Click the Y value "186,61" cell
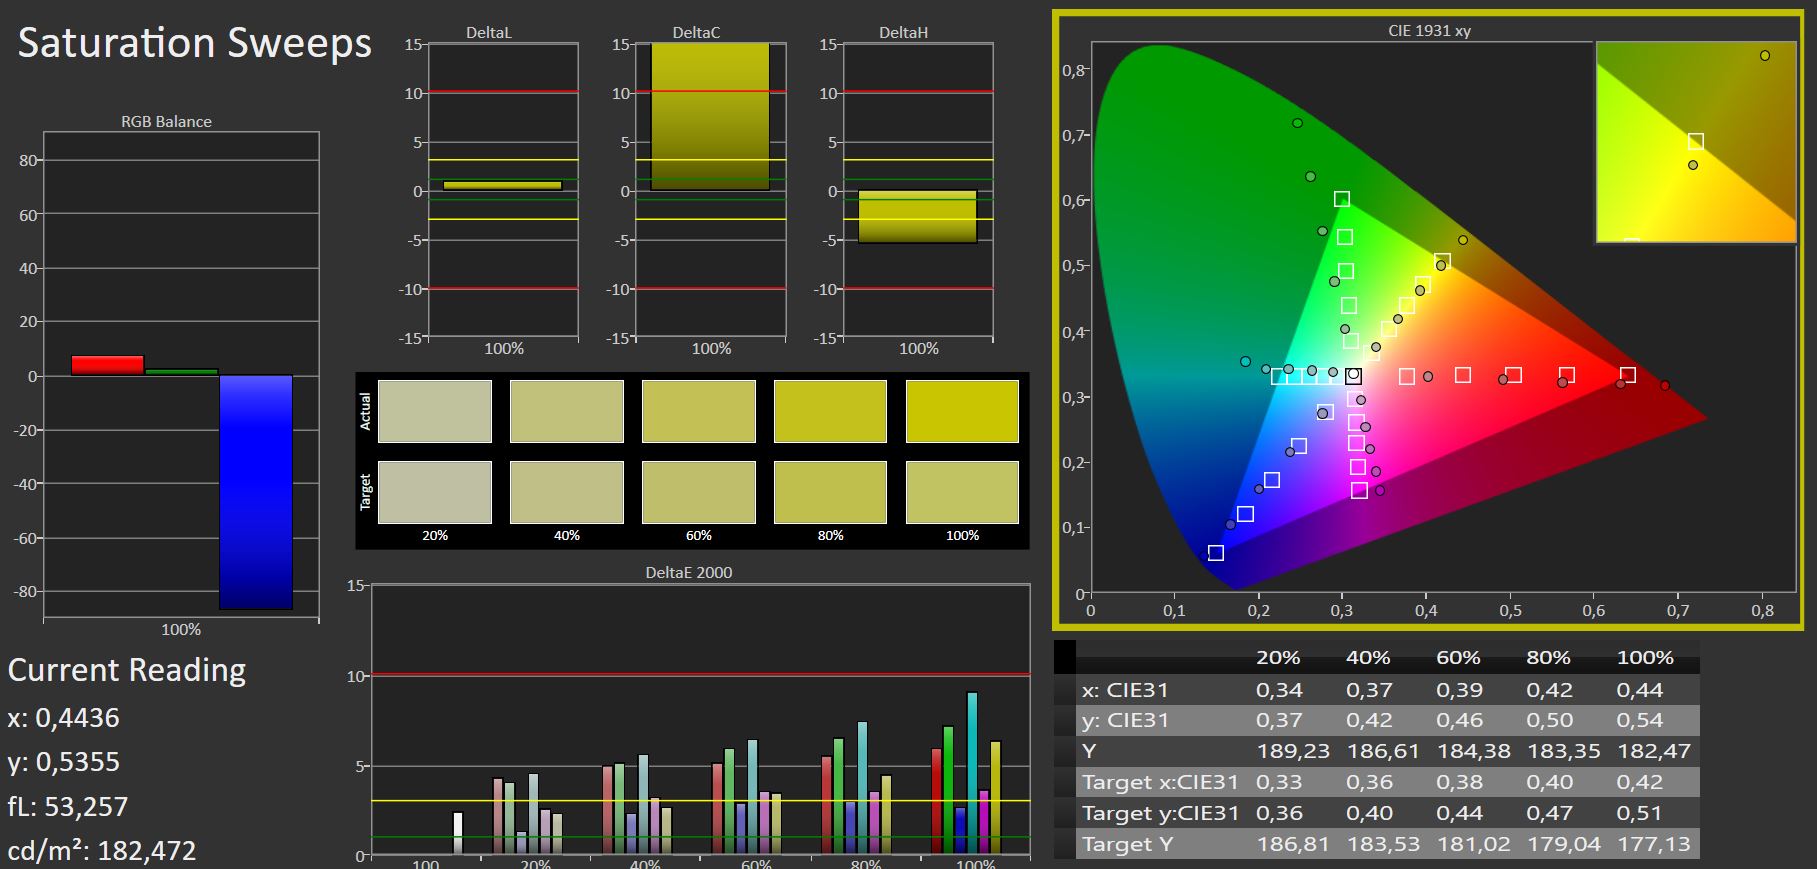Screen dimensions: 1817x869 pyautogui.click(x=1383, y=751)
